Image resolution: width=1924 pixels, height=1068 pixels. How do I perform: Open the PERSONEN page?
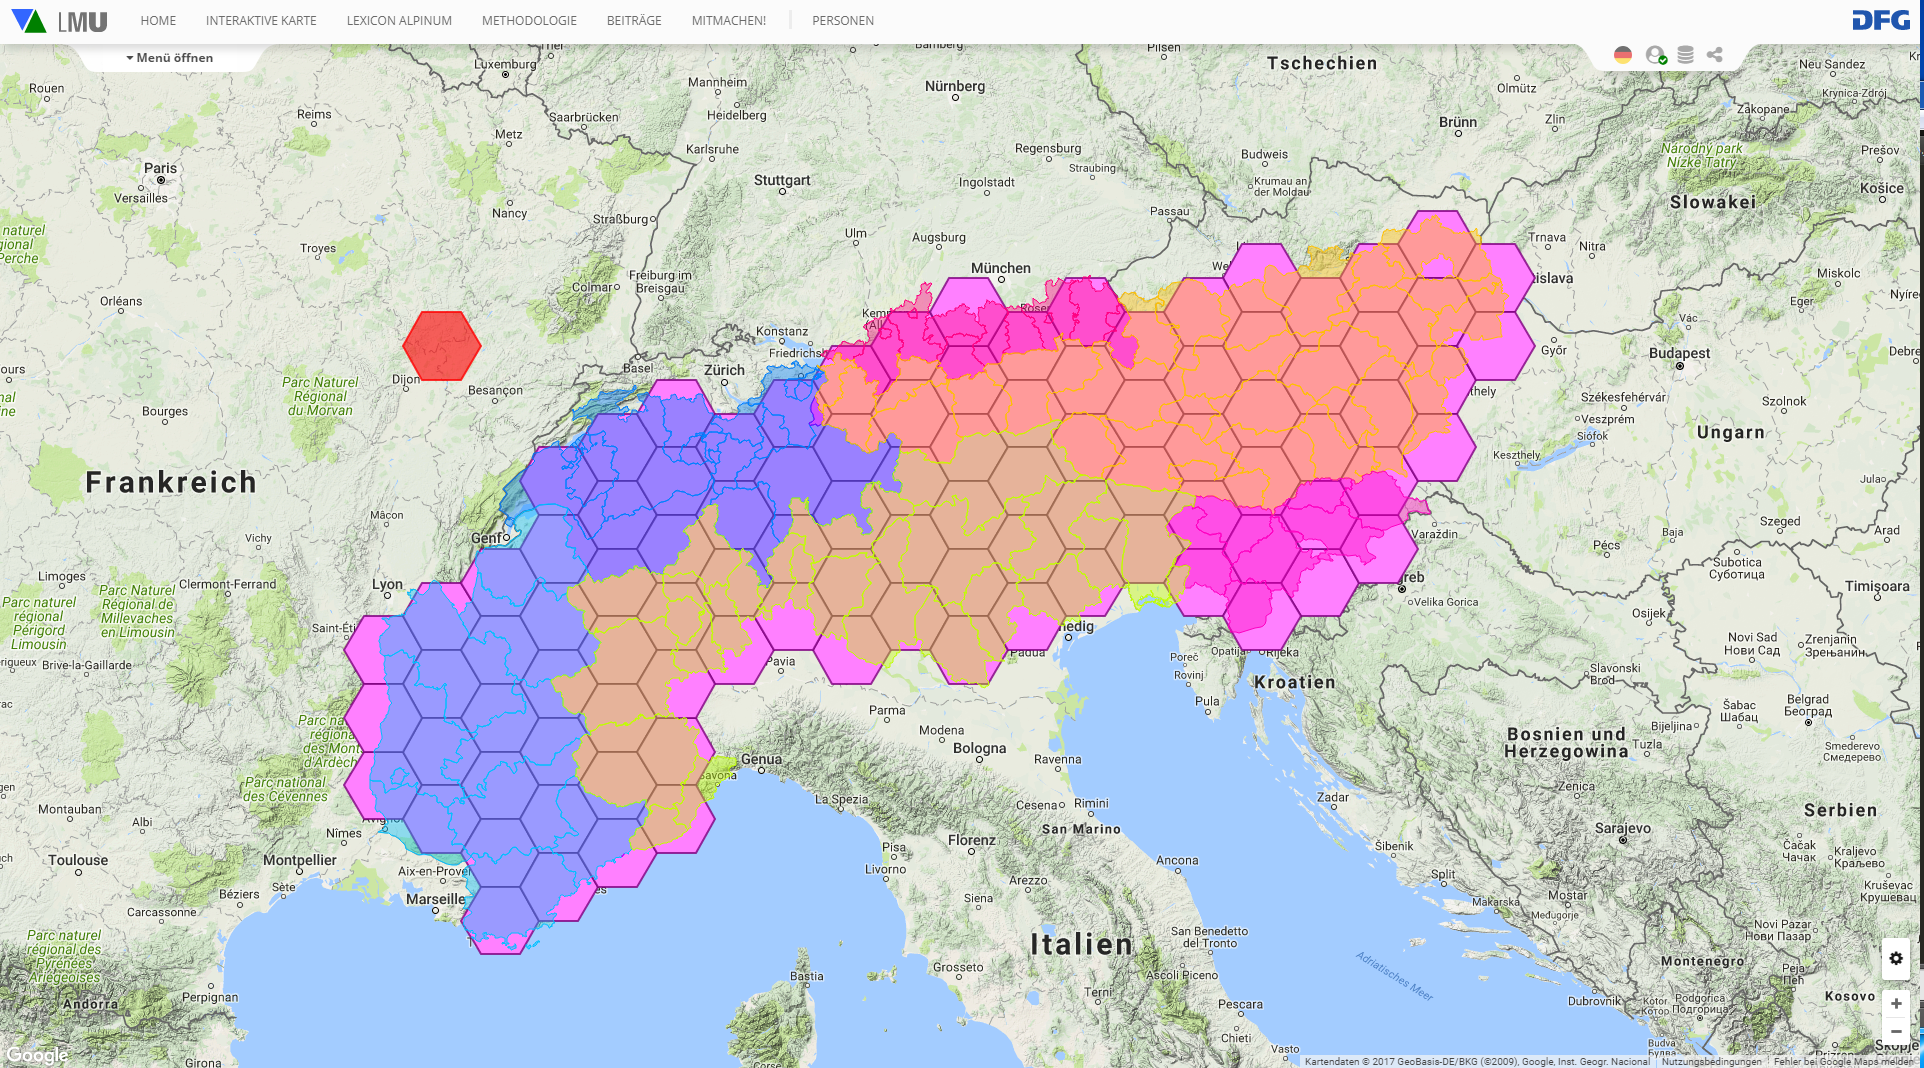tap(843, 21)
